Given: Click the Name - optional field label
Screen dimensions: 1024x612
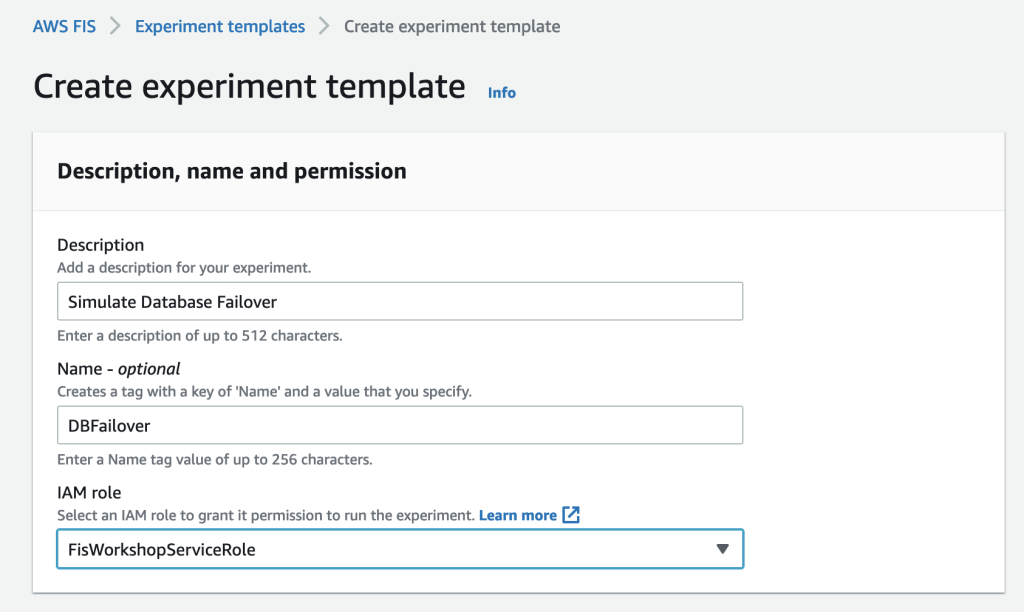Looking at the screenshot, I should pyautogui.click(x=118, y=368).
